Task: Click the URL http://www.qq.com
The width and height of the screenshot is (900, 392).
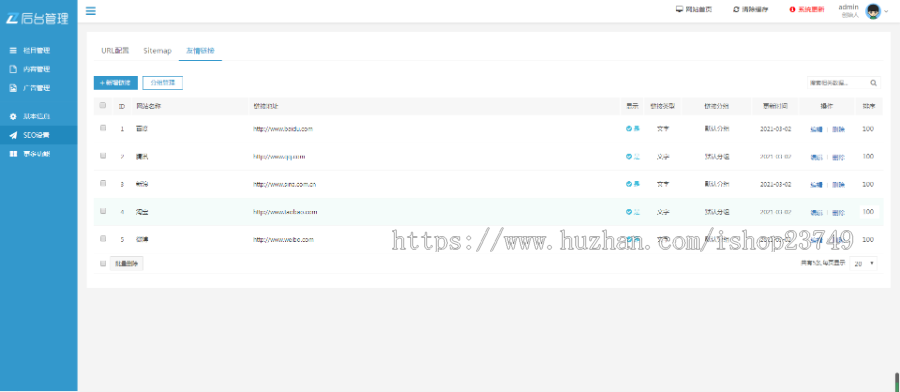Action: 279,156
